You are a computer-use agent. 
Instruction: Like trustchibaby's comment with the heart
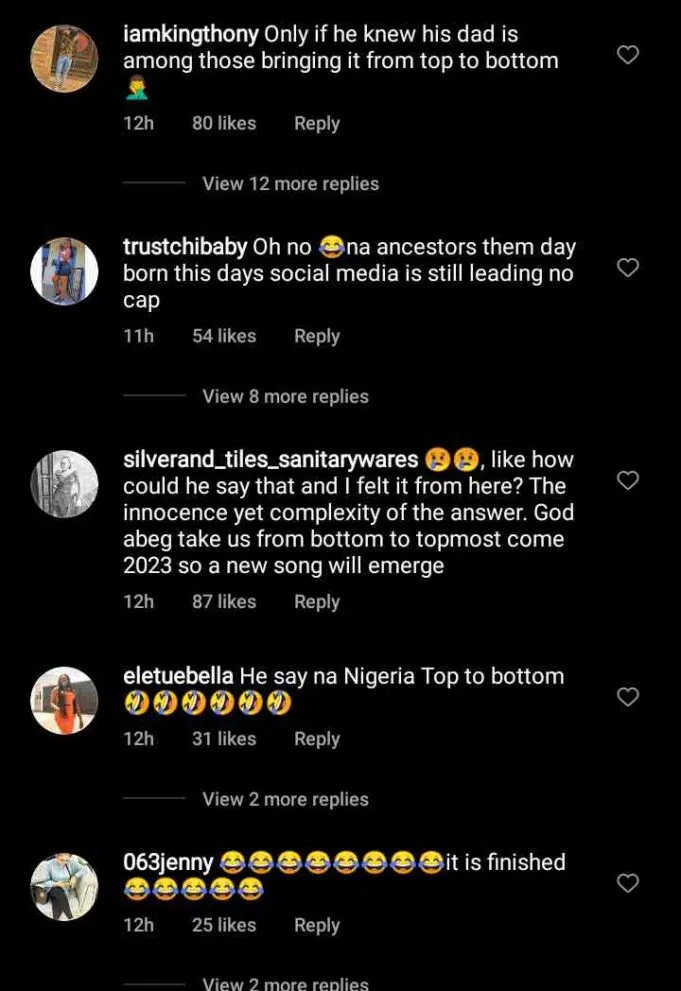627,268
